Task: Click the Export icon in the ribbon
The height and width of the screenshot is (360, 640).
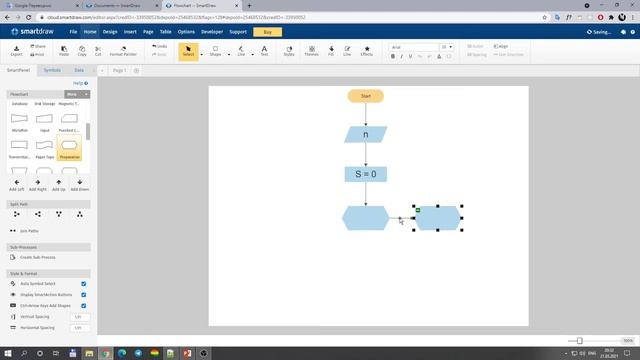Action: [16, 51]
